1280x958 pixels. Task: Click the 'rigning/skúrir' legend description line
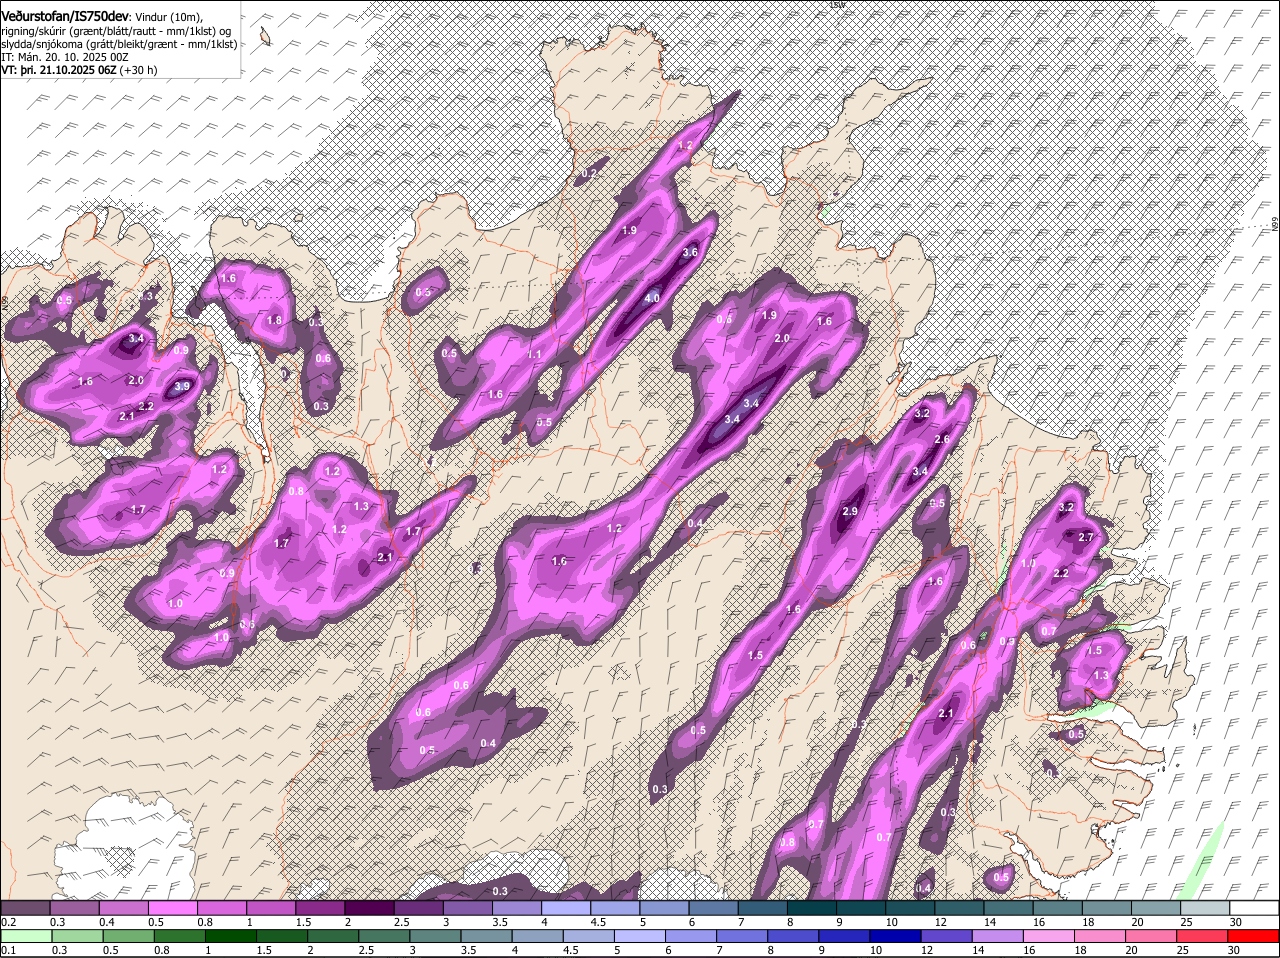[x=115, y=30]
